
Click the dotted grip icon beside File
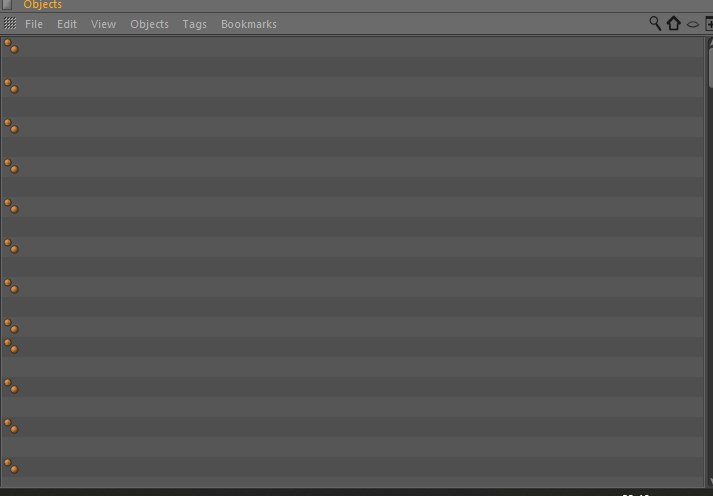10,23
